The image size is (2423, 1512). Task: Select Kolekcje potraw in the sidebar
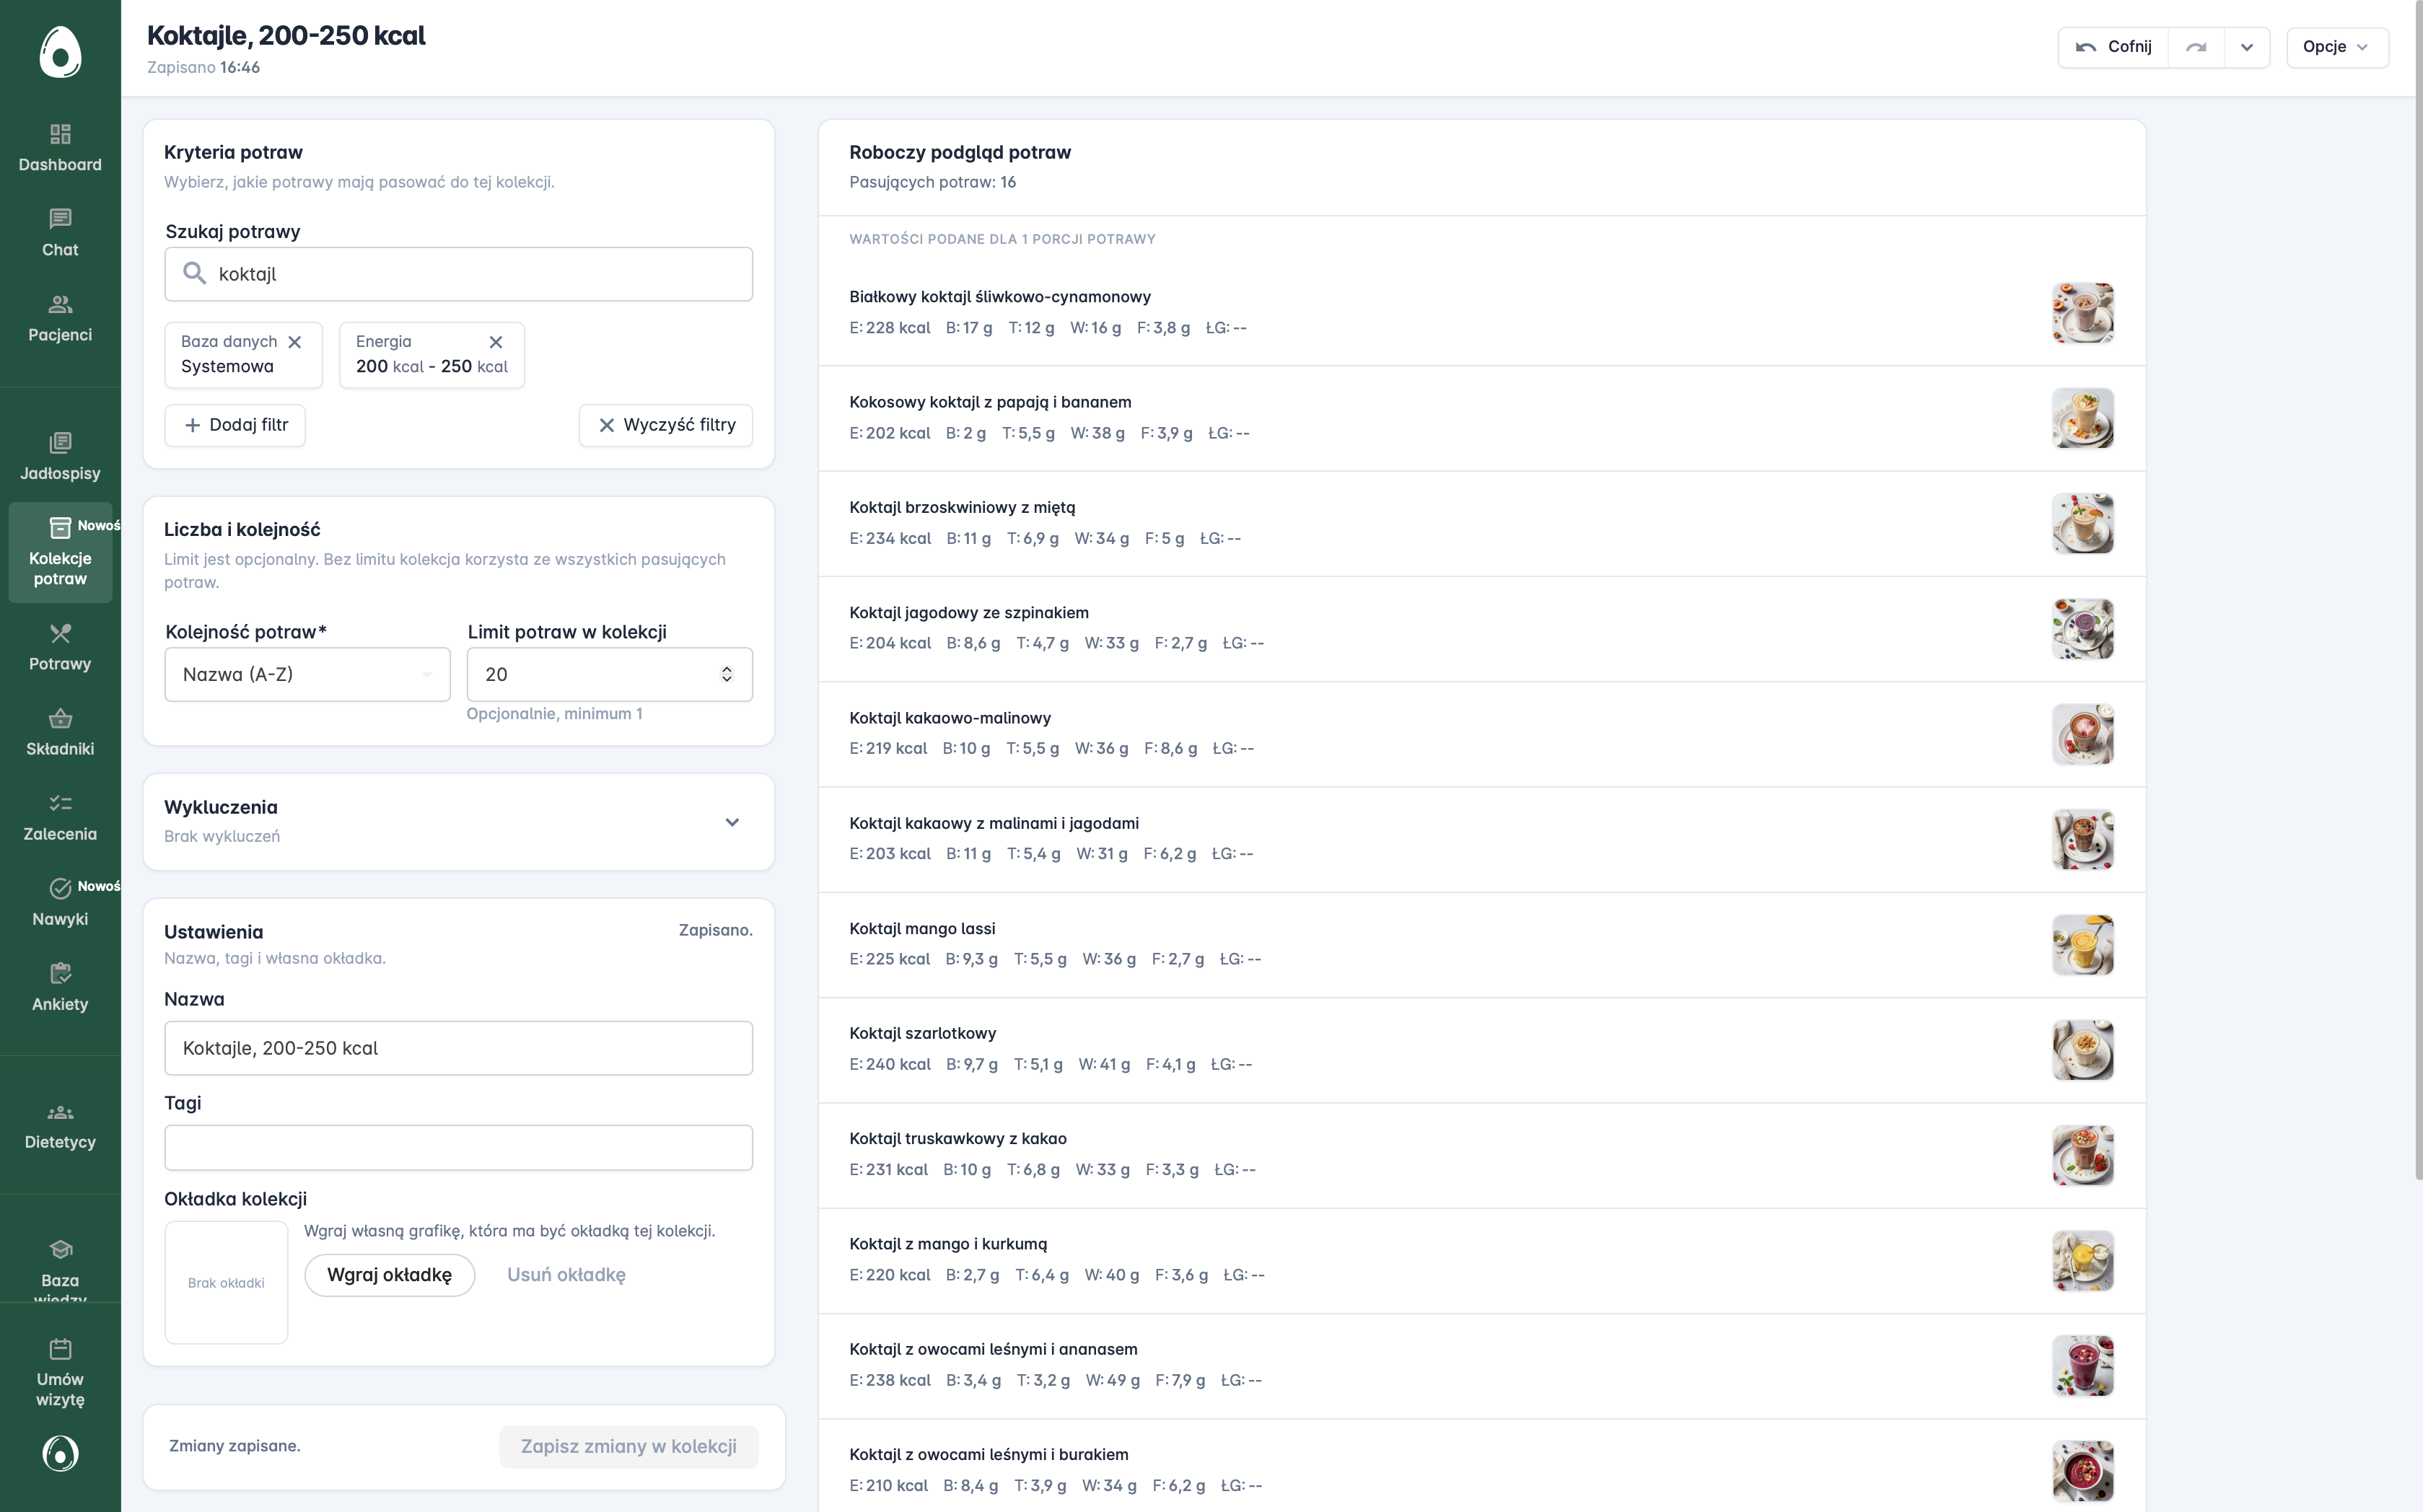click(60, 552)
